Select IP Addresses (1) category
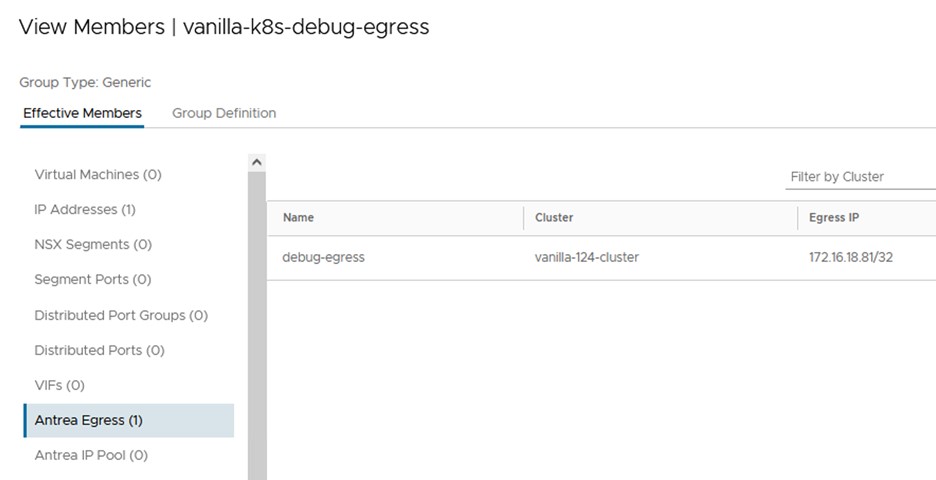Screen dimensions: 936x480 85,209
